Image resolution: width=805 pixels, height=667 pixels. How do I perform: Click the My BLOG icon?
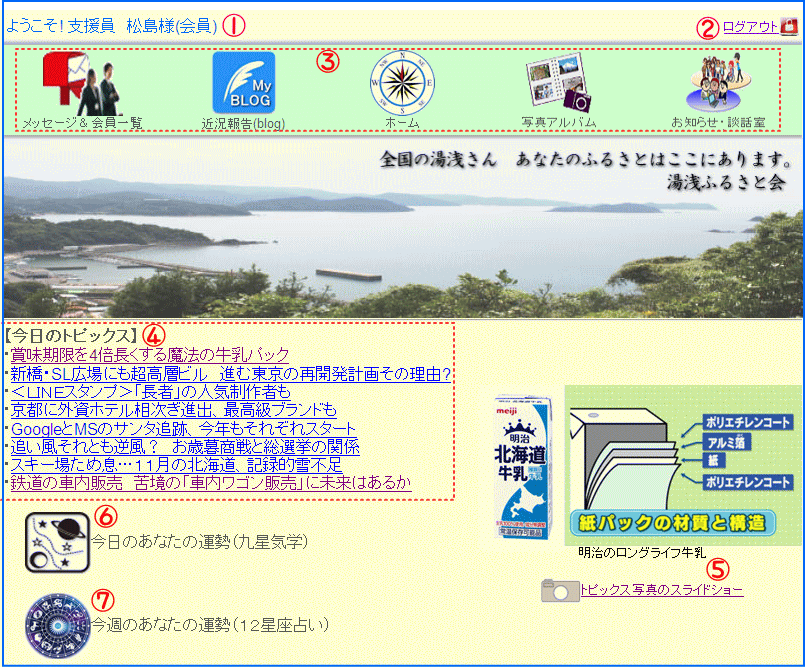[243, 82]
